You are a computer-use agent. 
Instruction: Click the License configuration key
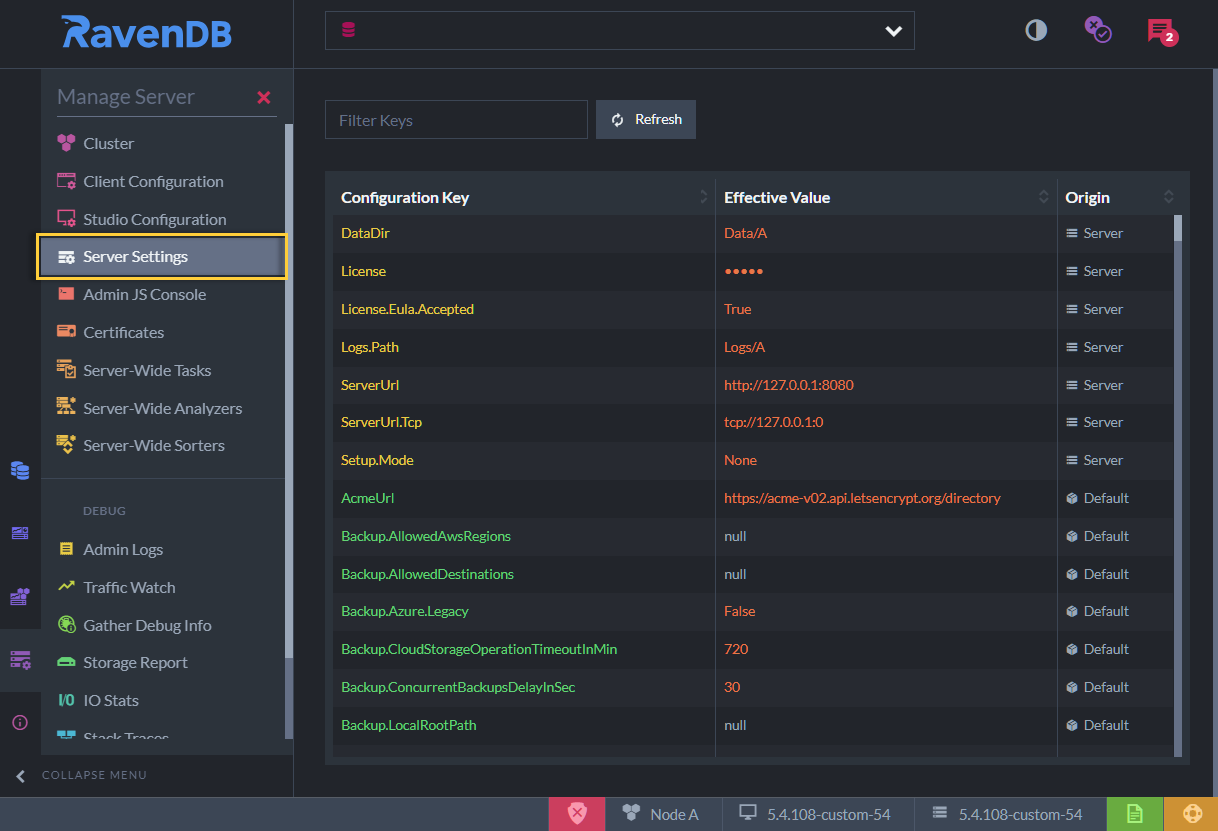tap(363, 271)
